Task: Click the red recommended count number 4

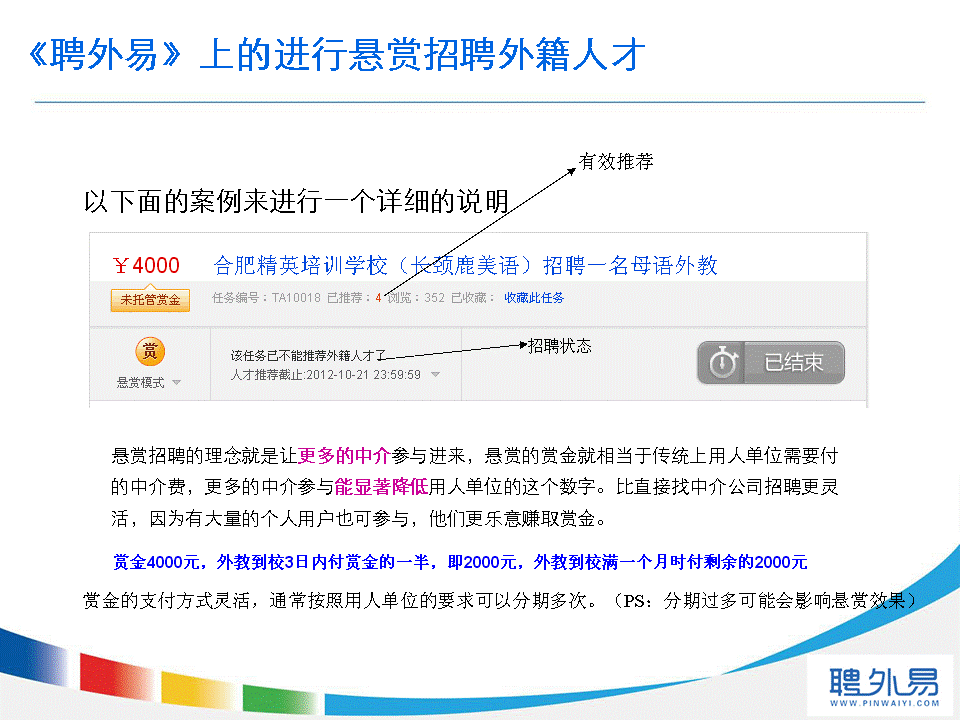Action: [378, 298]
